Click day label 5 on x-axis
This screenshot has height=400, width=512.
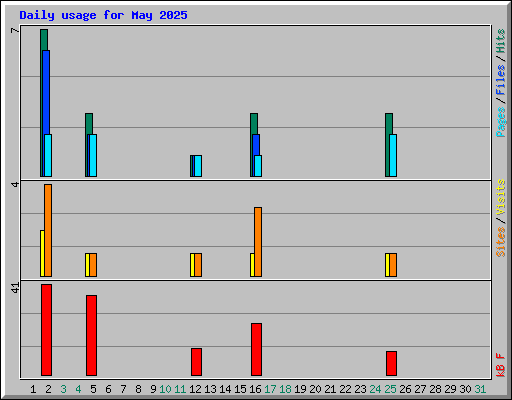tap(93, 389)
